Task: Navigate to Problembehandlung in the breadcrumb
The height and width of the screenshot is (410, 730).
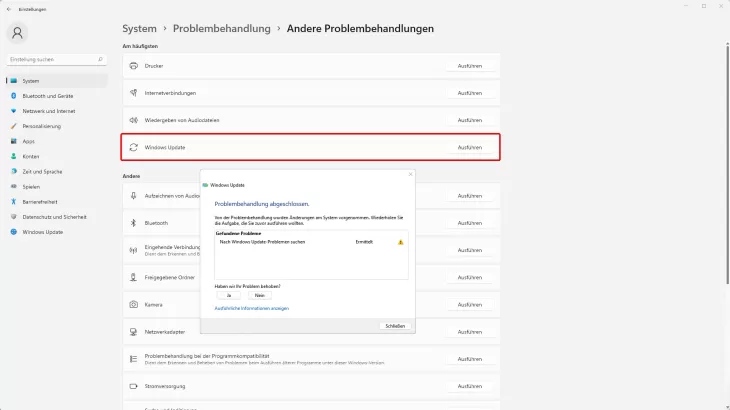Action: coord(228,29)
